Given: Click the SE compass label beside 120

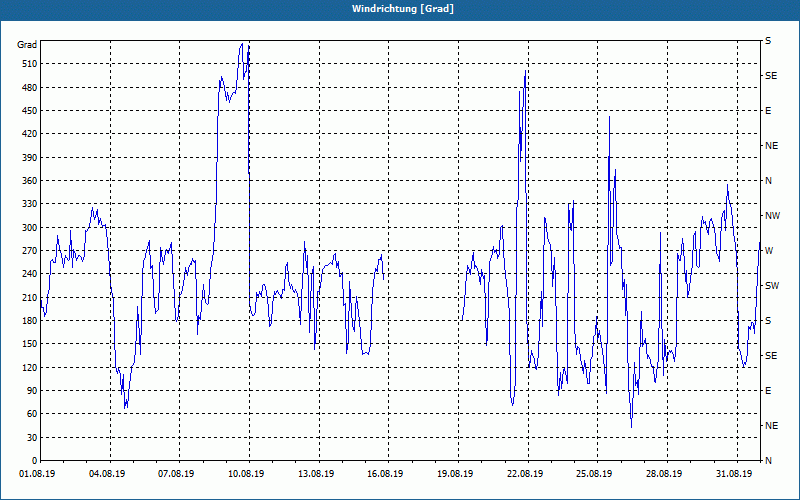Looking at the screenshot, I should 771,356.
